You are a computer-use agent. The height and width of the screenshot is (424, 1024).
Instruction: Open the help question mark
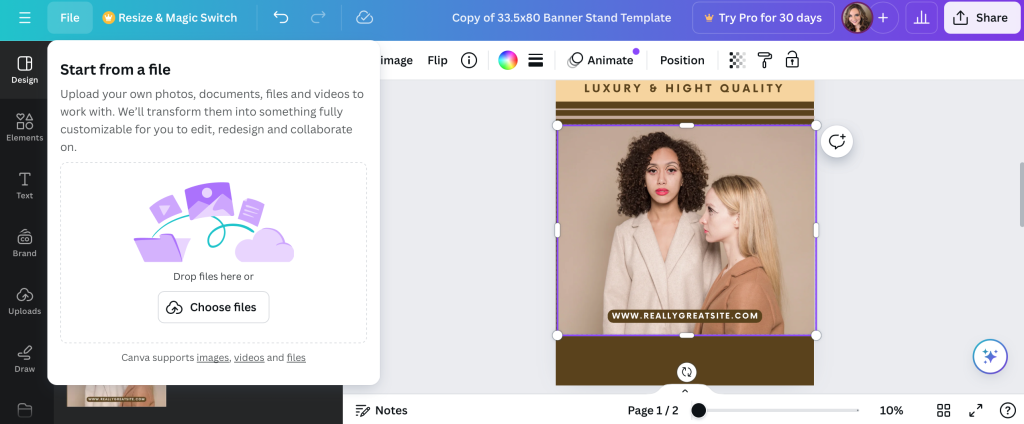[1008, 410]
